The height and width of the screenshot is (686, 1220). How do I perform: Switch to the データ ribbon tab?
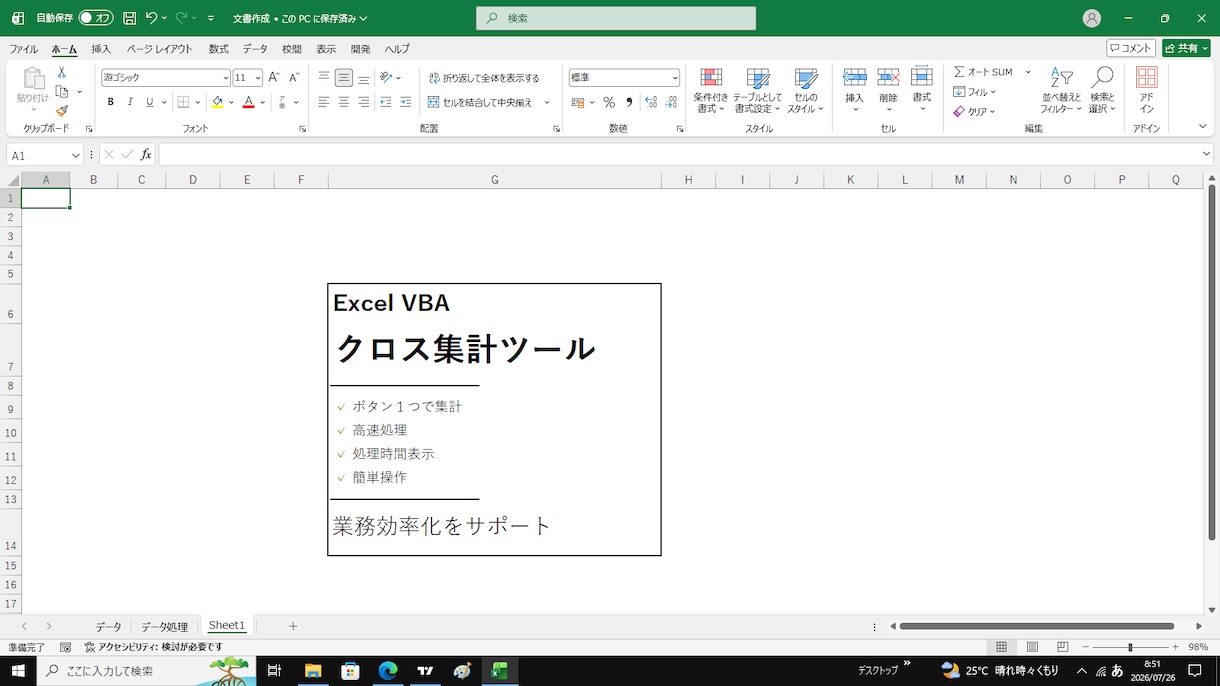click(255, 49)
